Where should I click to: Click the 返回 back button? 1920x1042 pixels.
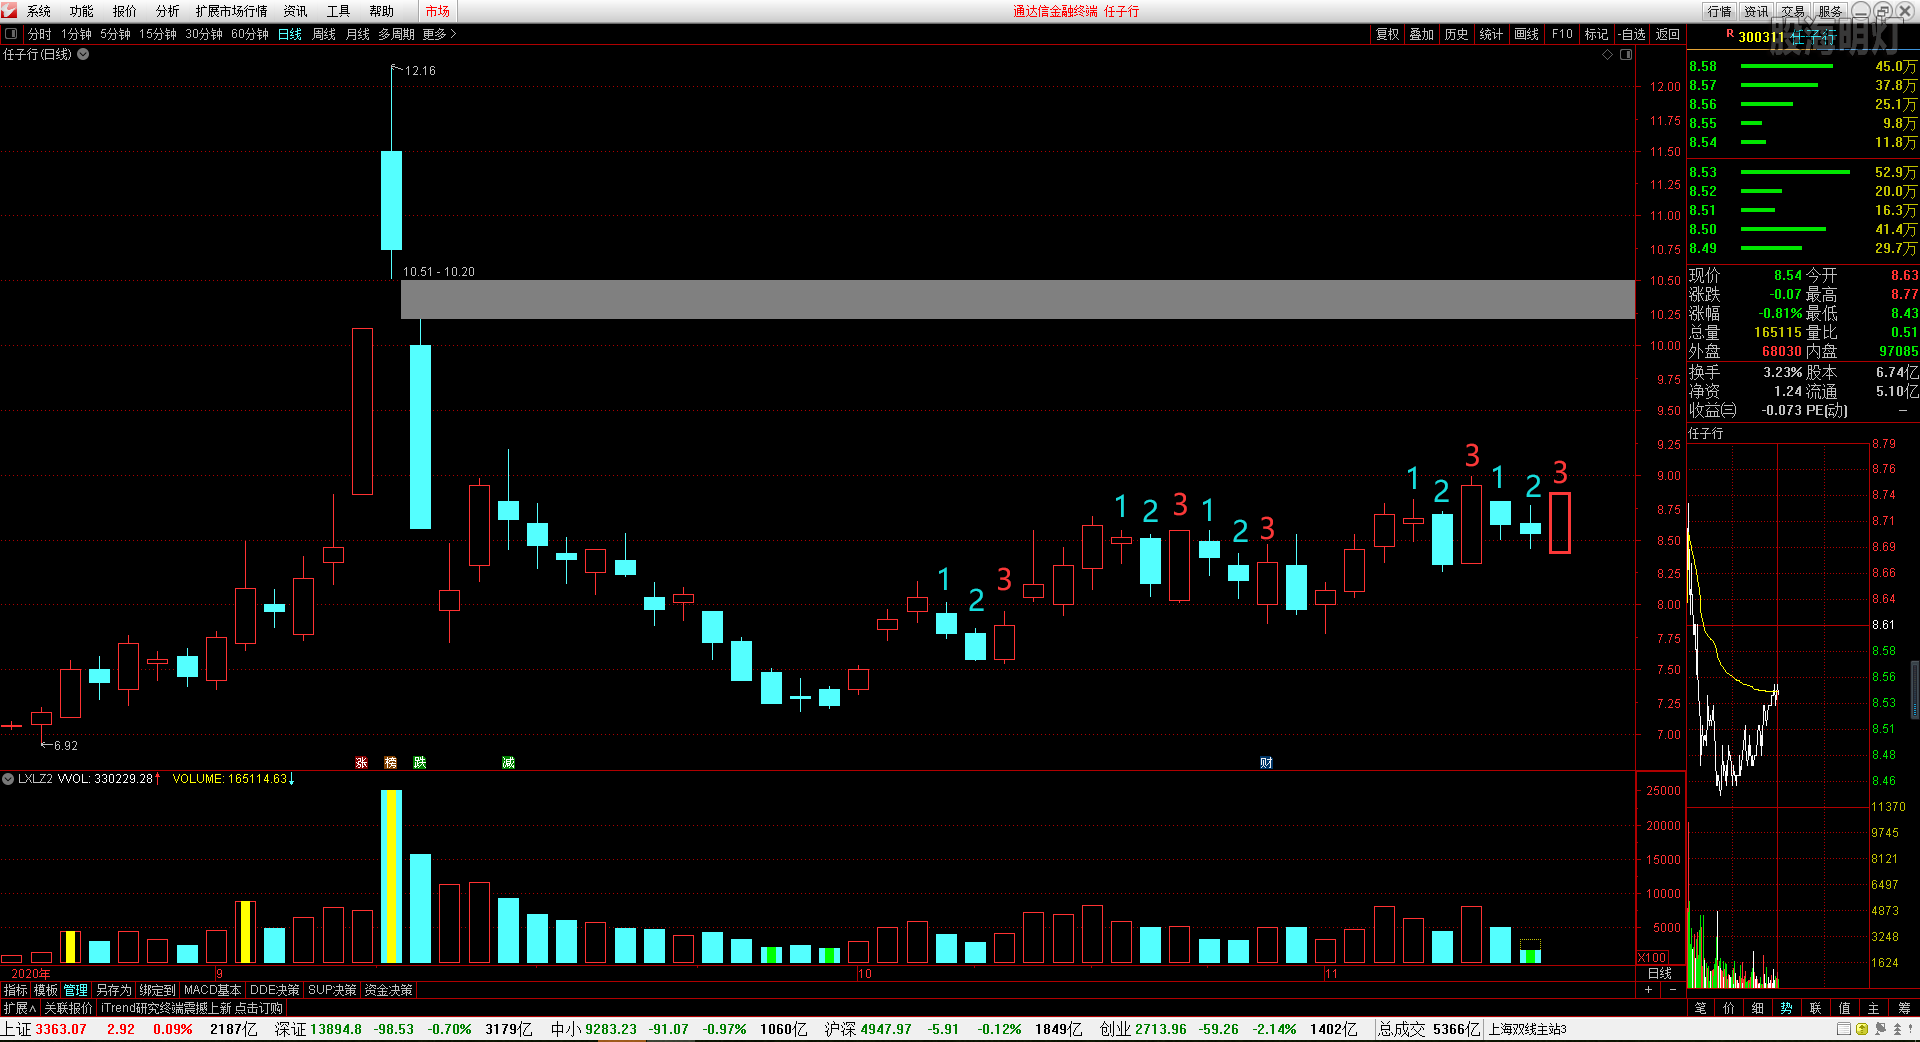pos(1668,34)
